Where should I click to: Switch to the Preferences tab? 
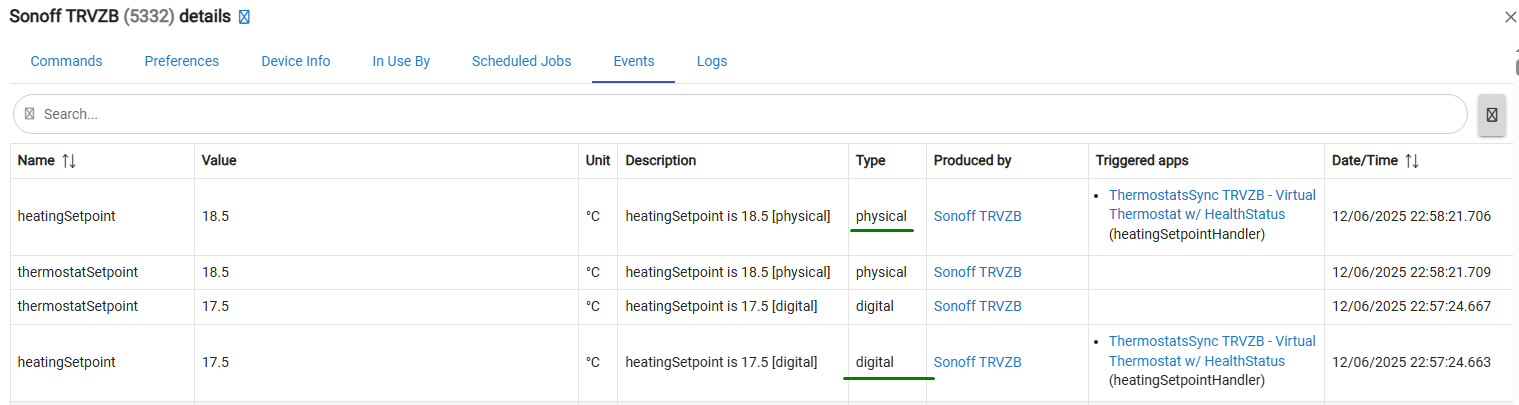181,61
